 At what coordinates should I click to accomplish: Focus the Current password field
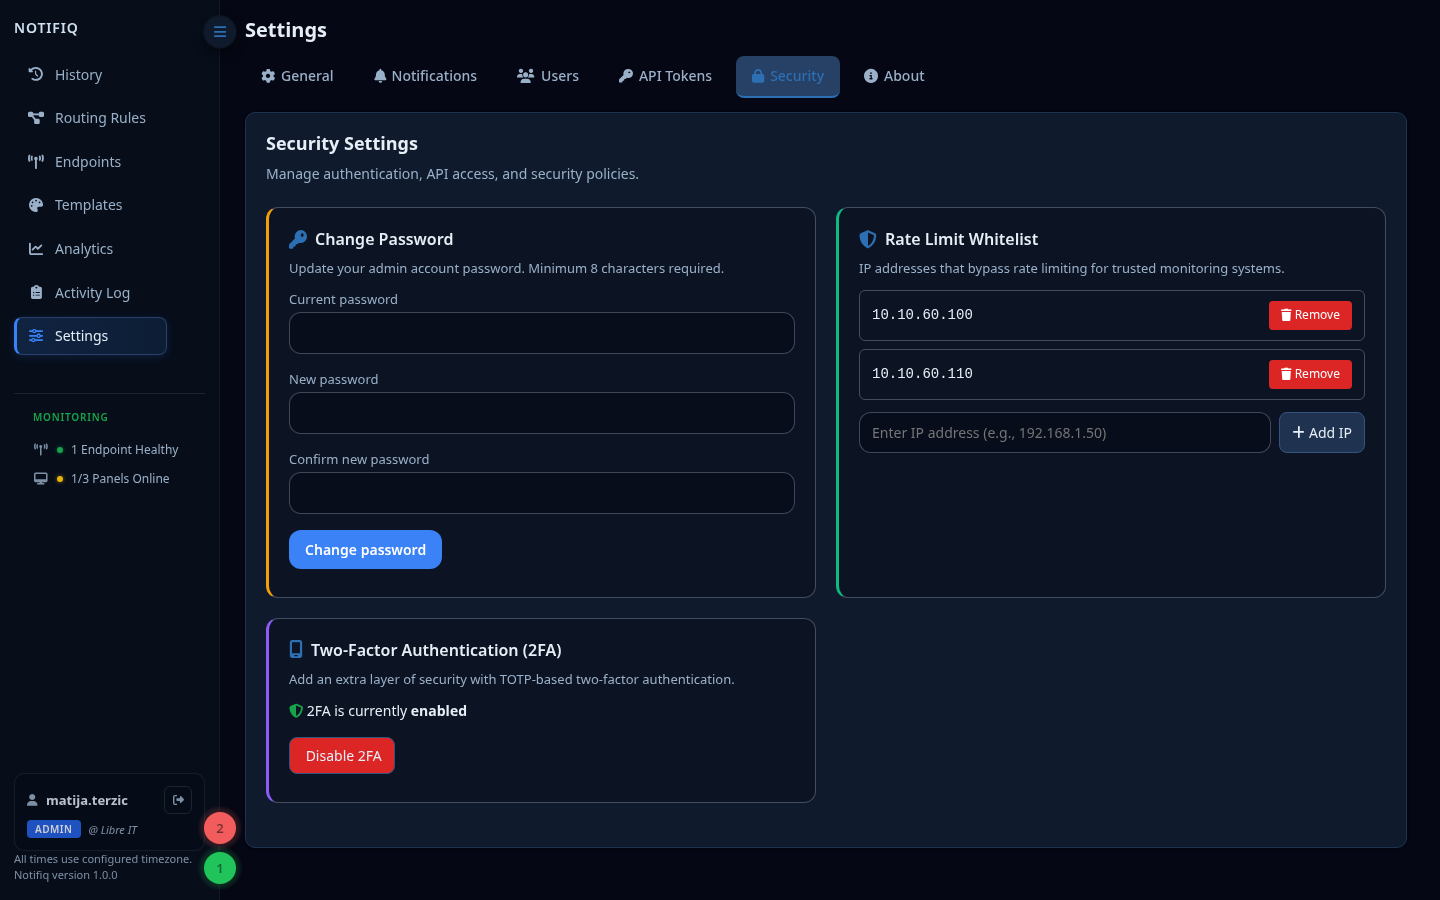click(542, 333)
